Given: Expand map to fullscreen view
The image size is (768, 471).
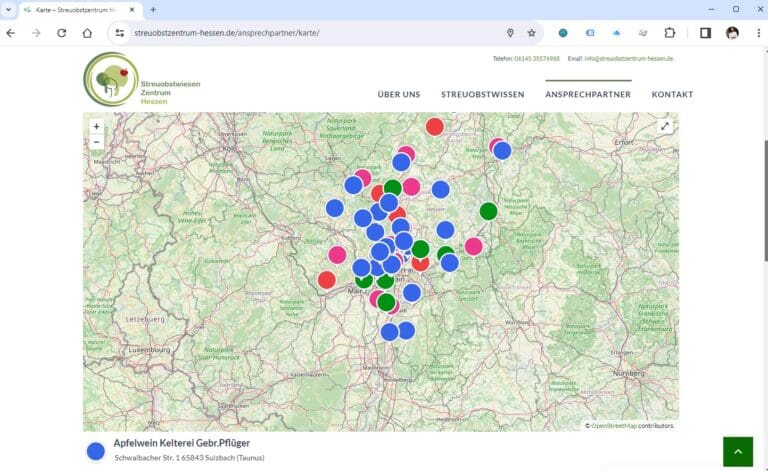Looking at the screenshot, I should pyautogui.click(x=665, y=126).
